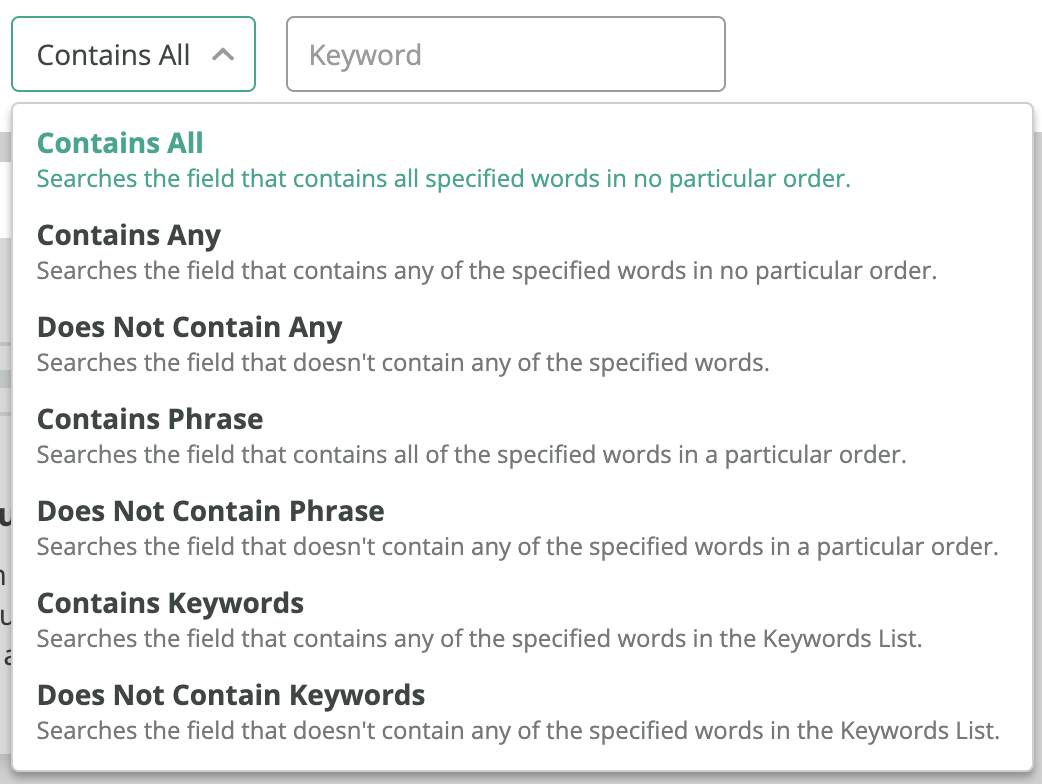Select the Contains All option

[x=522, y=160]
